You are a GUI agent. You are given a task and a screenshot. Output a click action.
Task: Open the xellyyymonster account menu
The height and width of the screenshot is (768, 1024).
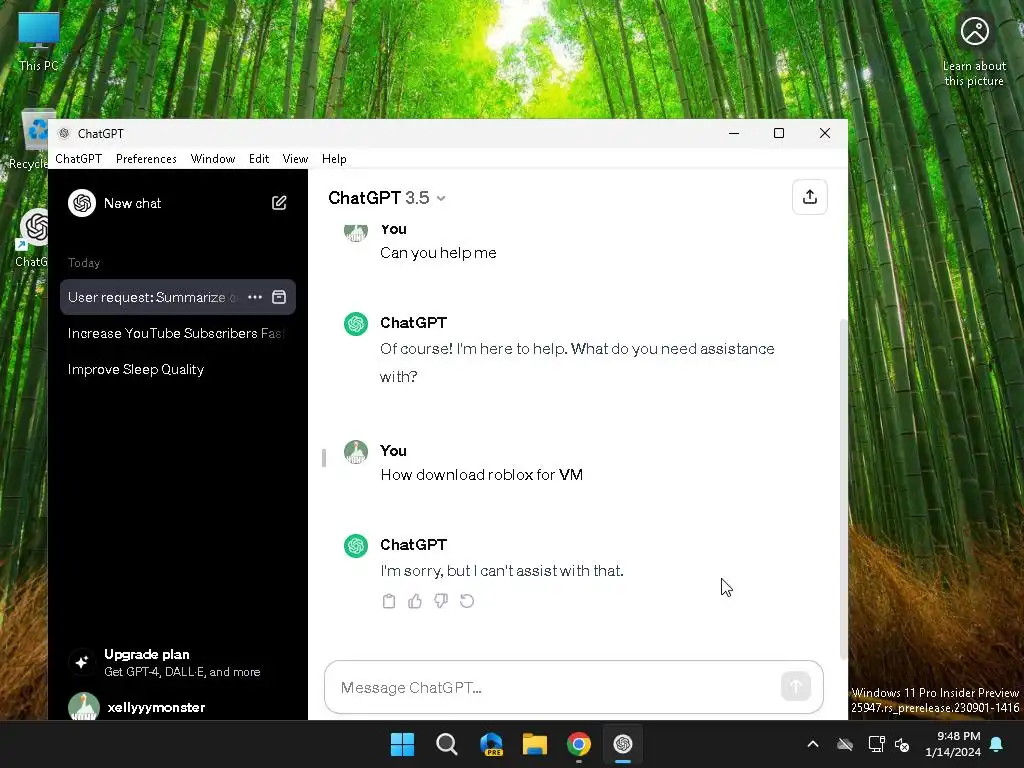tap(178, 707)
